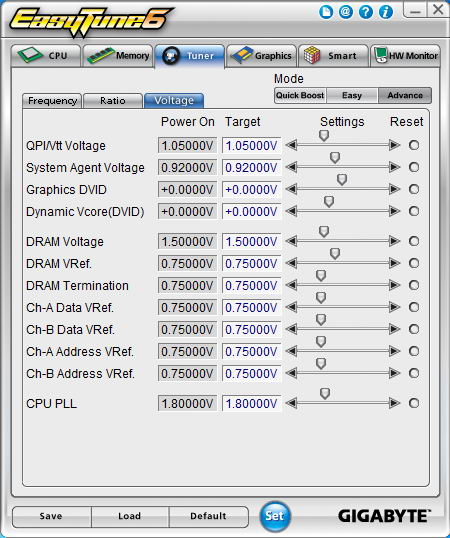
Task: Select reset radio for Ch-A Data VRef.
Action: coord(414,307)
